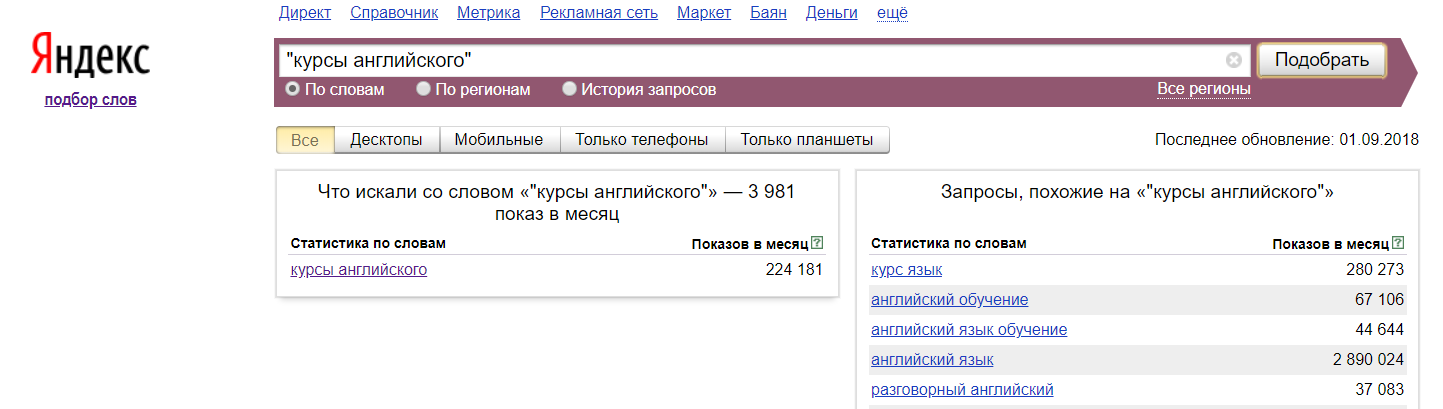
Task: Open the курсы английского keyword link
Action: click(x=359, y=270)
